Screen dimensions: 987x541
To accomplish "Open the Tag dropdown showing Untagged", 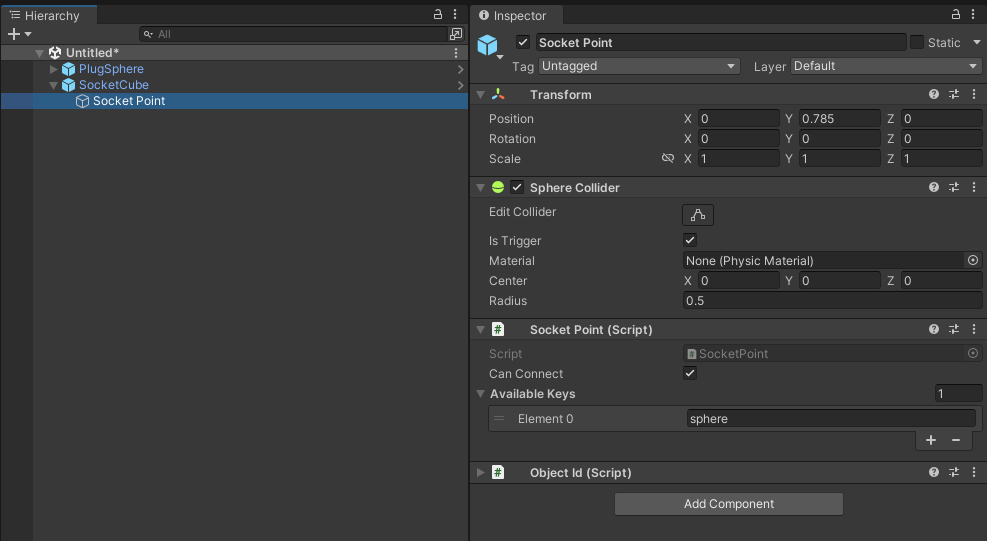I will coord(638,66).
